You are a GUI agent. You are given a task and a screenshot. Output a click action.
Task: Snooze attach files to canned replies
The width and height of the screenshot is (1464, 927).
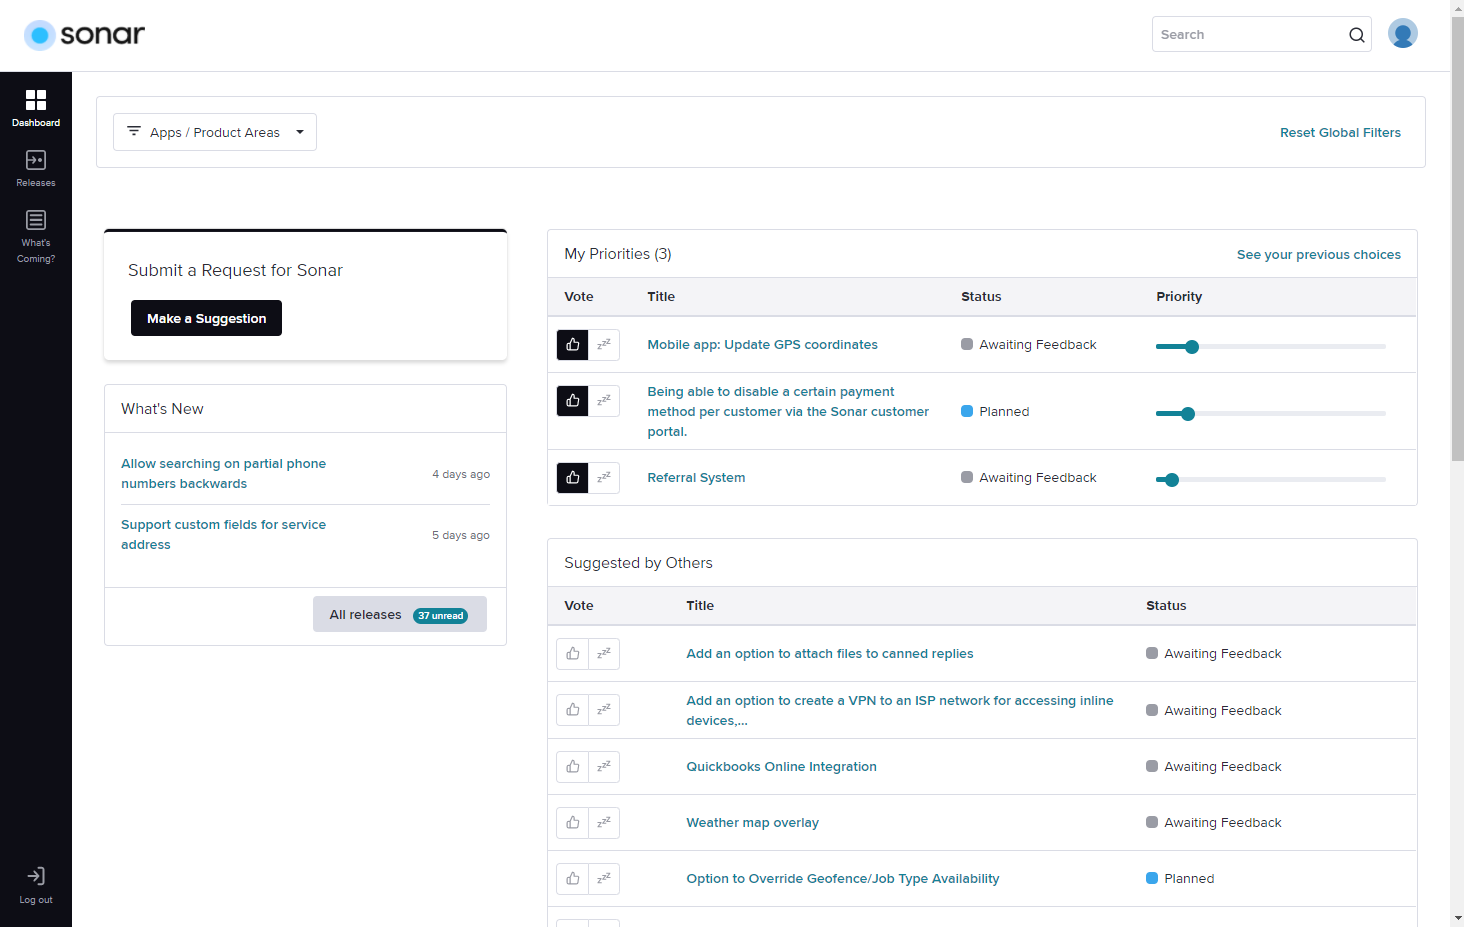(604, 654)
